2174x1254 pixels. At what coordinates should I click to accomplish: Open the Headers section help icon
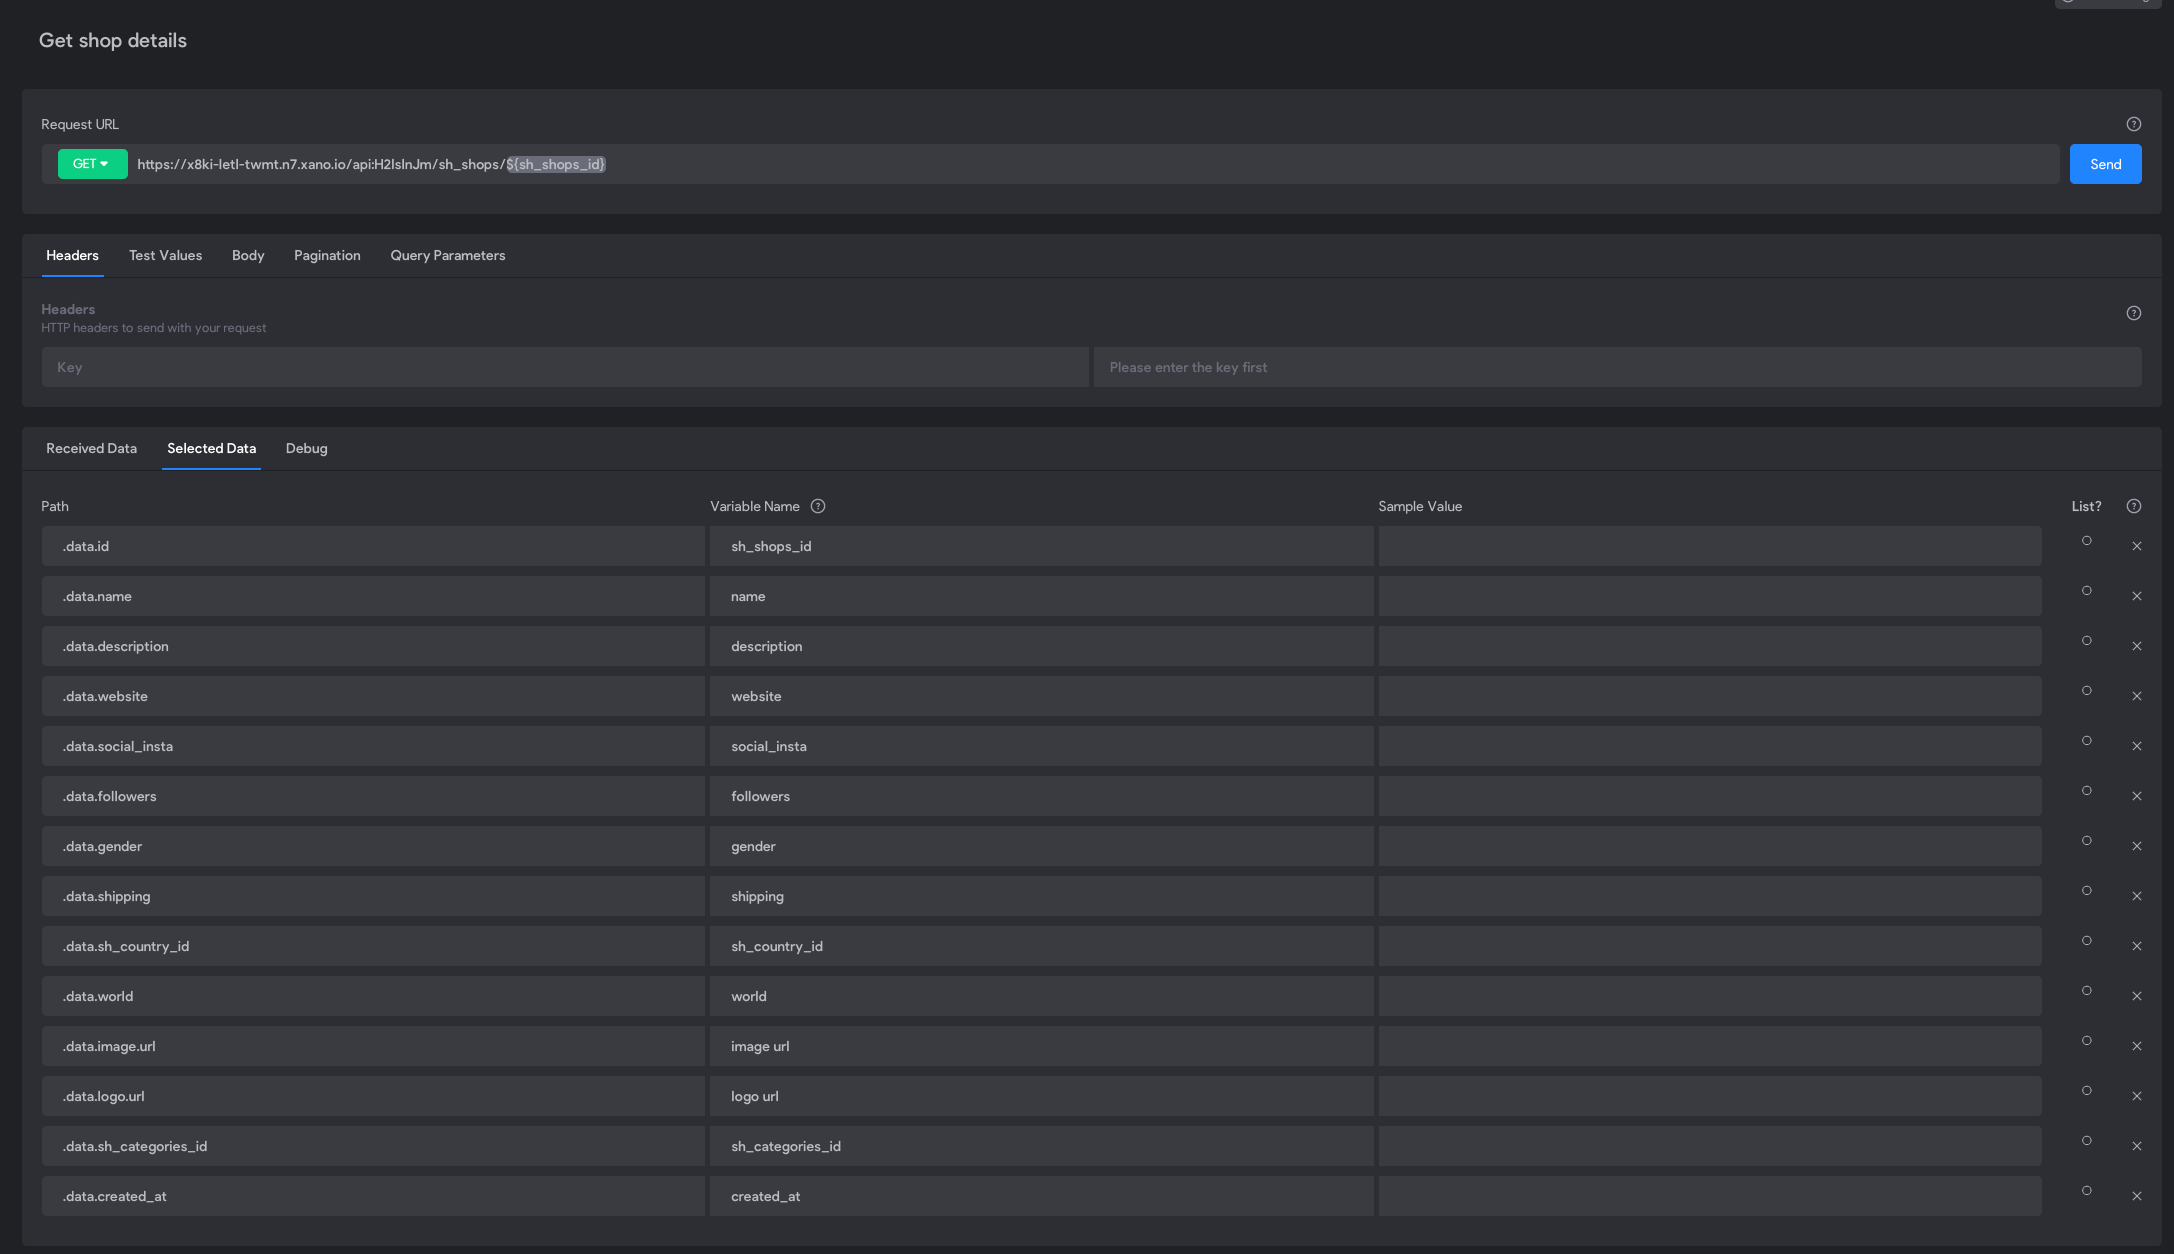coord(2133,313)
